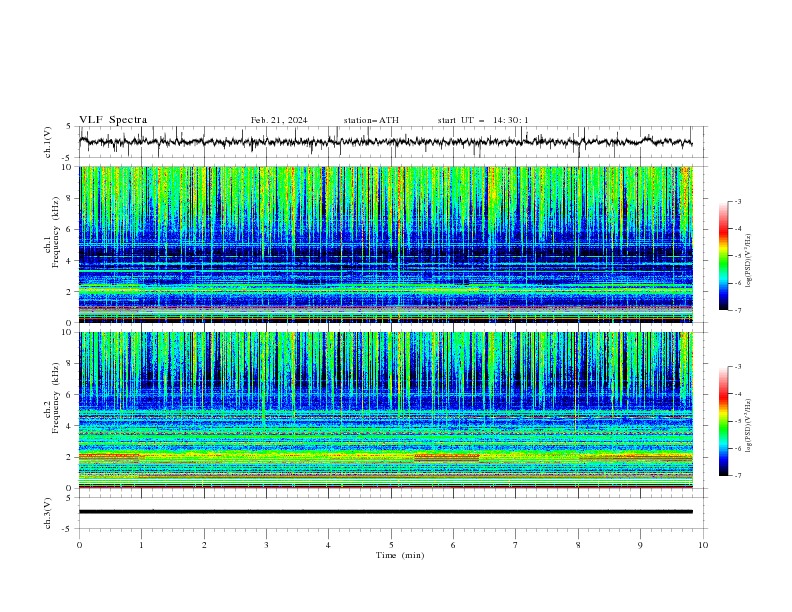Click the "-3" tick on ch.2 colorbar
Screen dimensions: 792x612
pyautogui.click(x=738, y=367)
